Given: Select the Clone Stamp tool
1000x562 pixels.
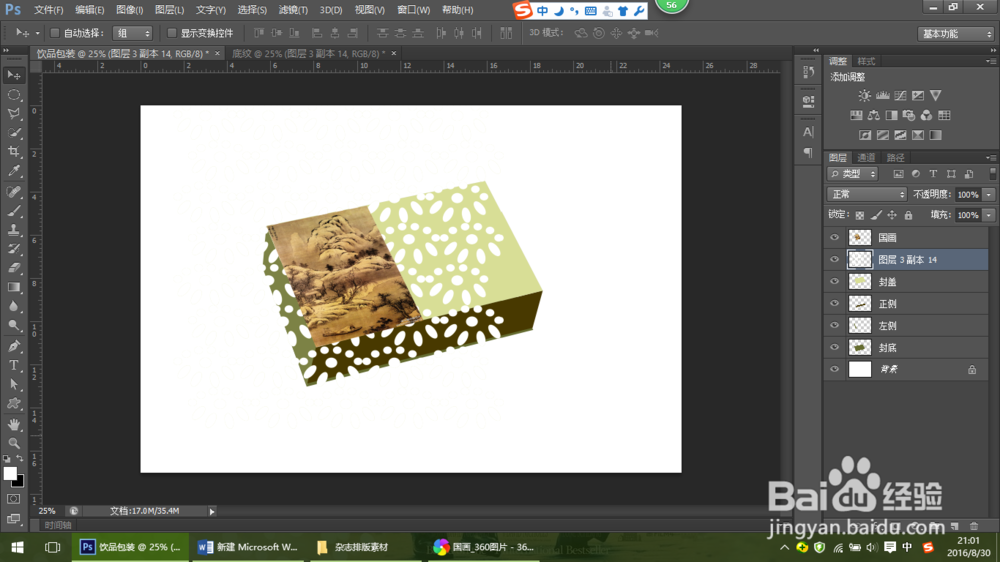Looking at the screenshot, I should pyautogui.click(x=13, y=230).
